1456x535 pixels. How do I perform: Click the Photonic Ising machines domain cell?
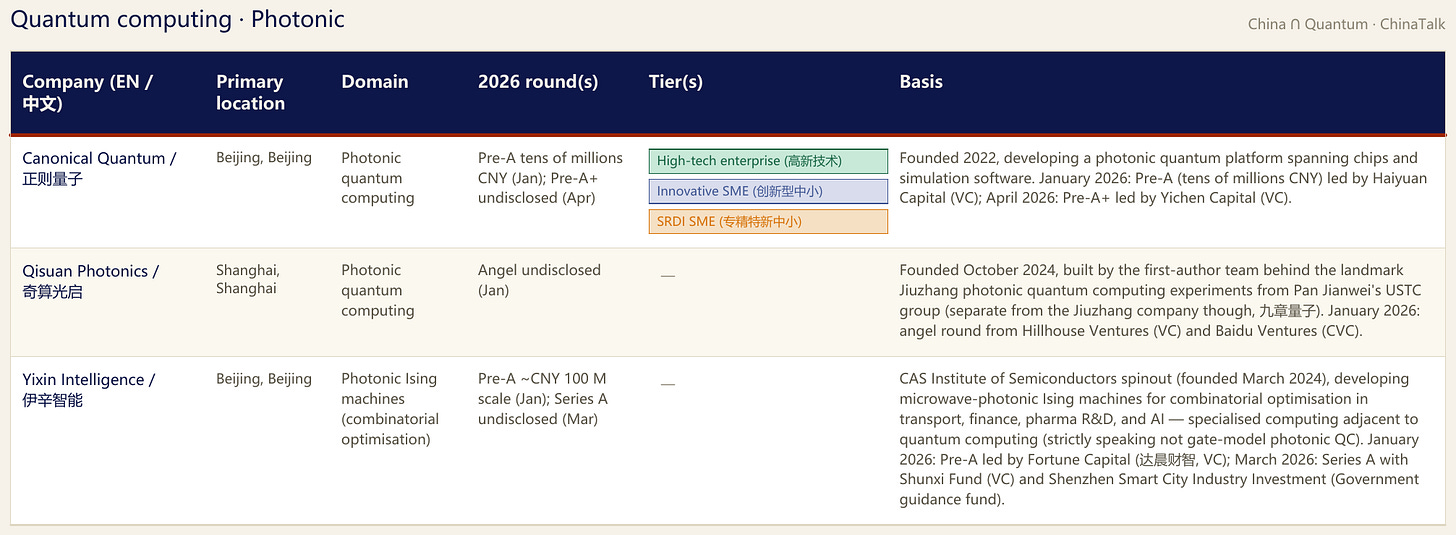(x=390, y=409)
